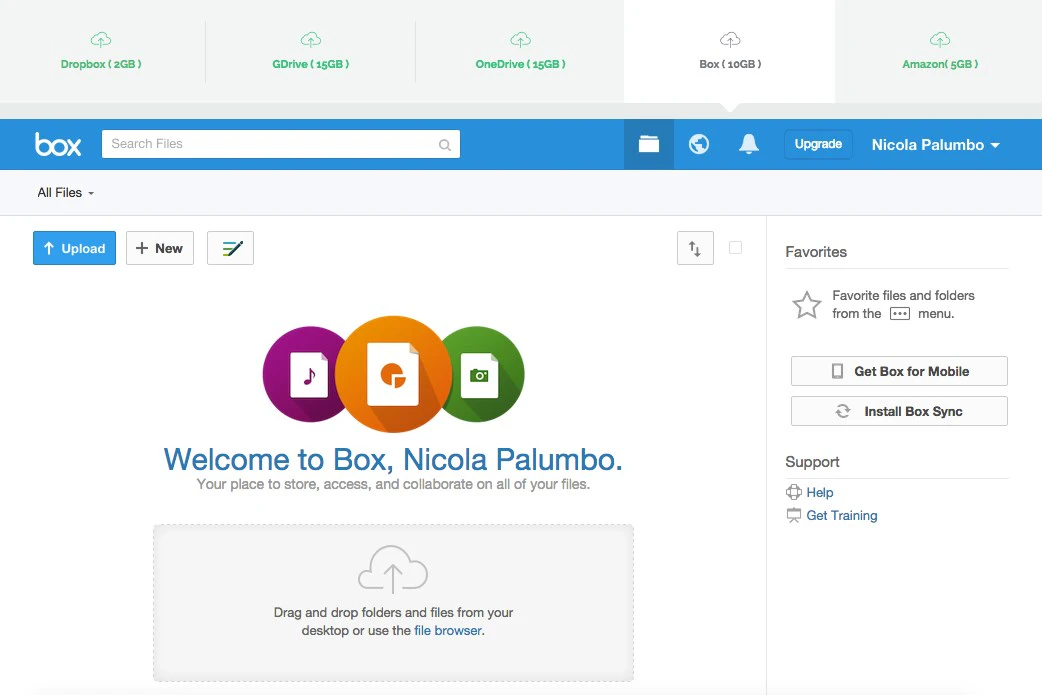Screen dimensions: 1042x695
Task: Click the sort arrows button
Action: click(695, 248)
